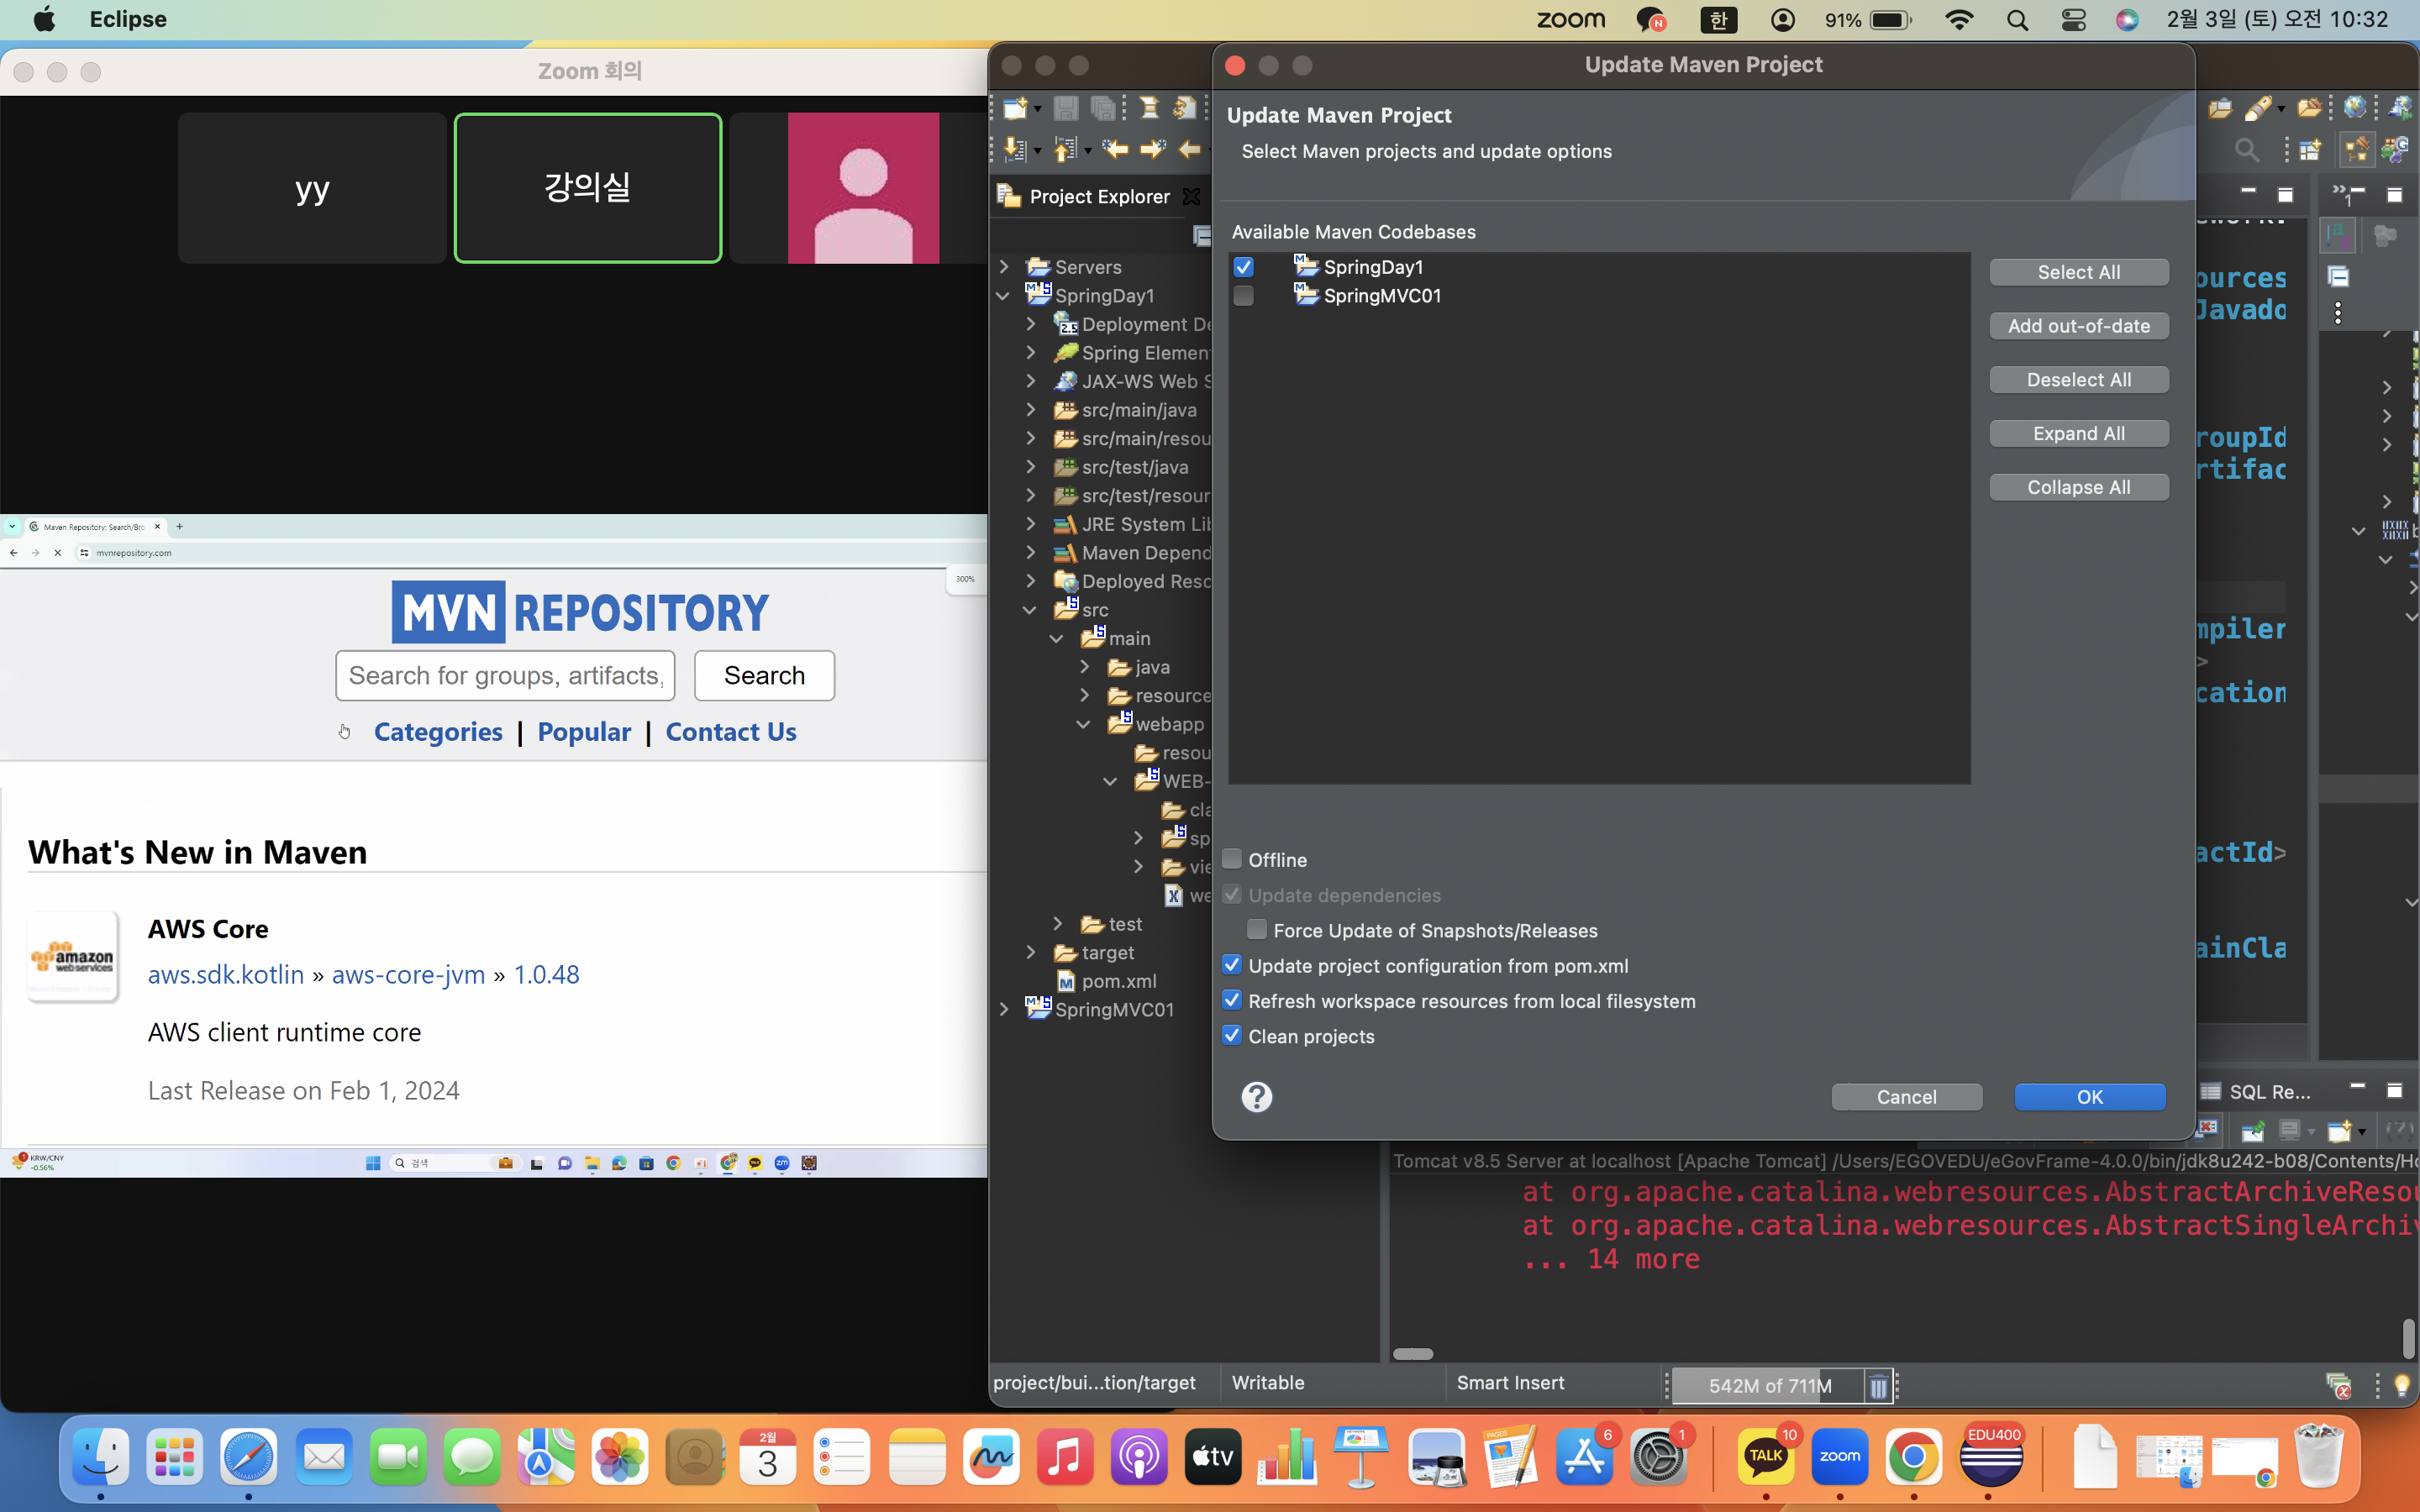Expand src/main/java folder in tree
2420x1512 pixels.
1031,410
